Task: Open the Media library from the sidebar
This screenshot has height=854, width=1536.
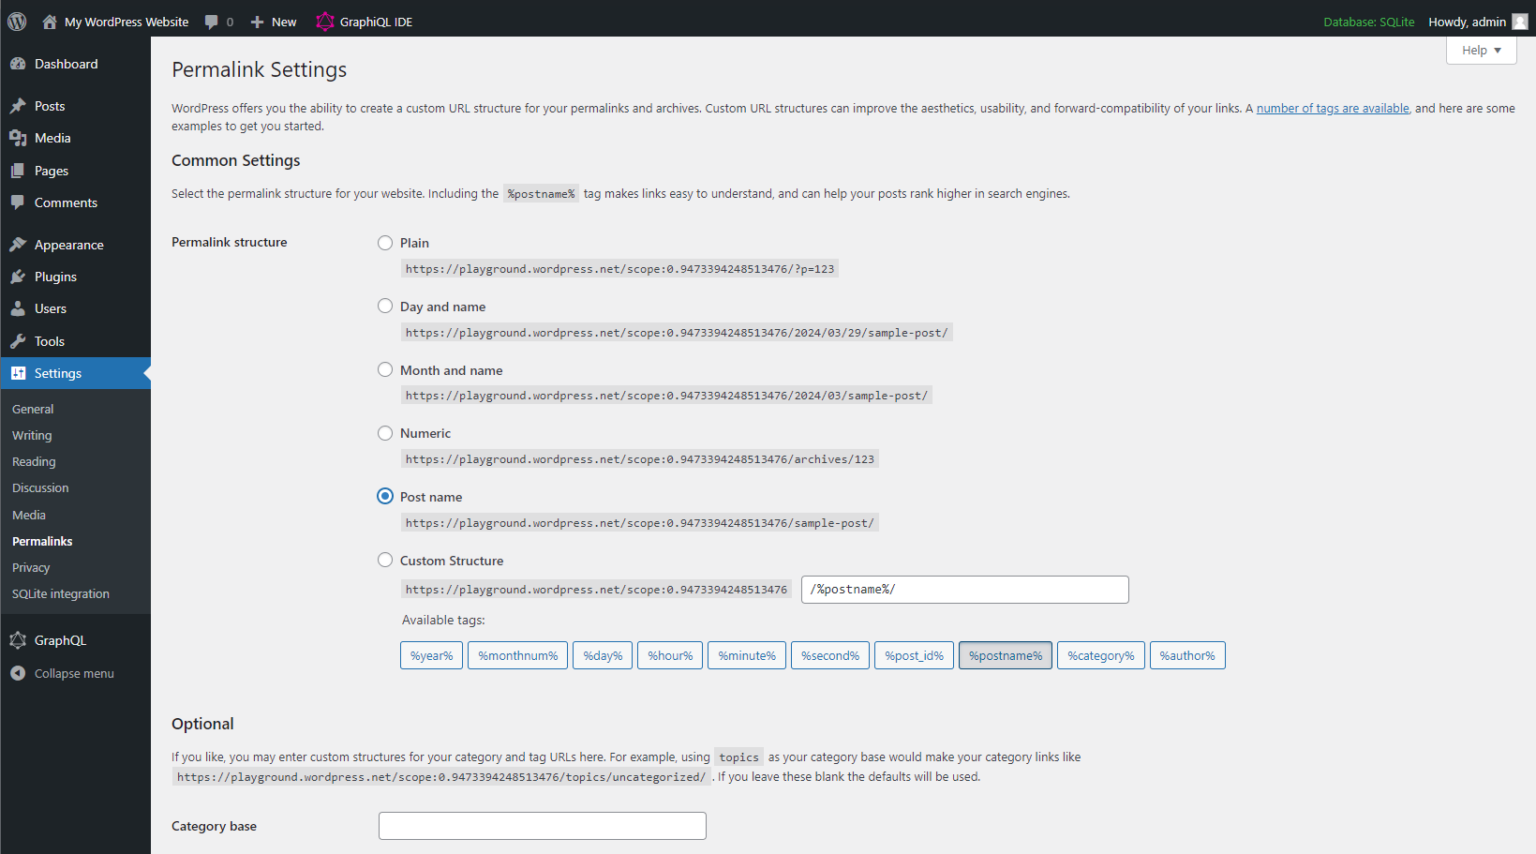Action: tap(47, 137)
